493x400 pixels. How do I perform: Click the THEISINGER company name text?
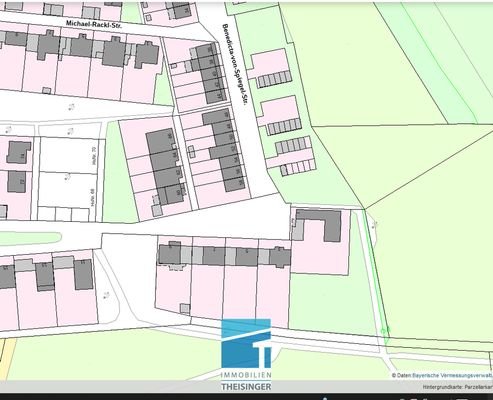click(246, 387)
